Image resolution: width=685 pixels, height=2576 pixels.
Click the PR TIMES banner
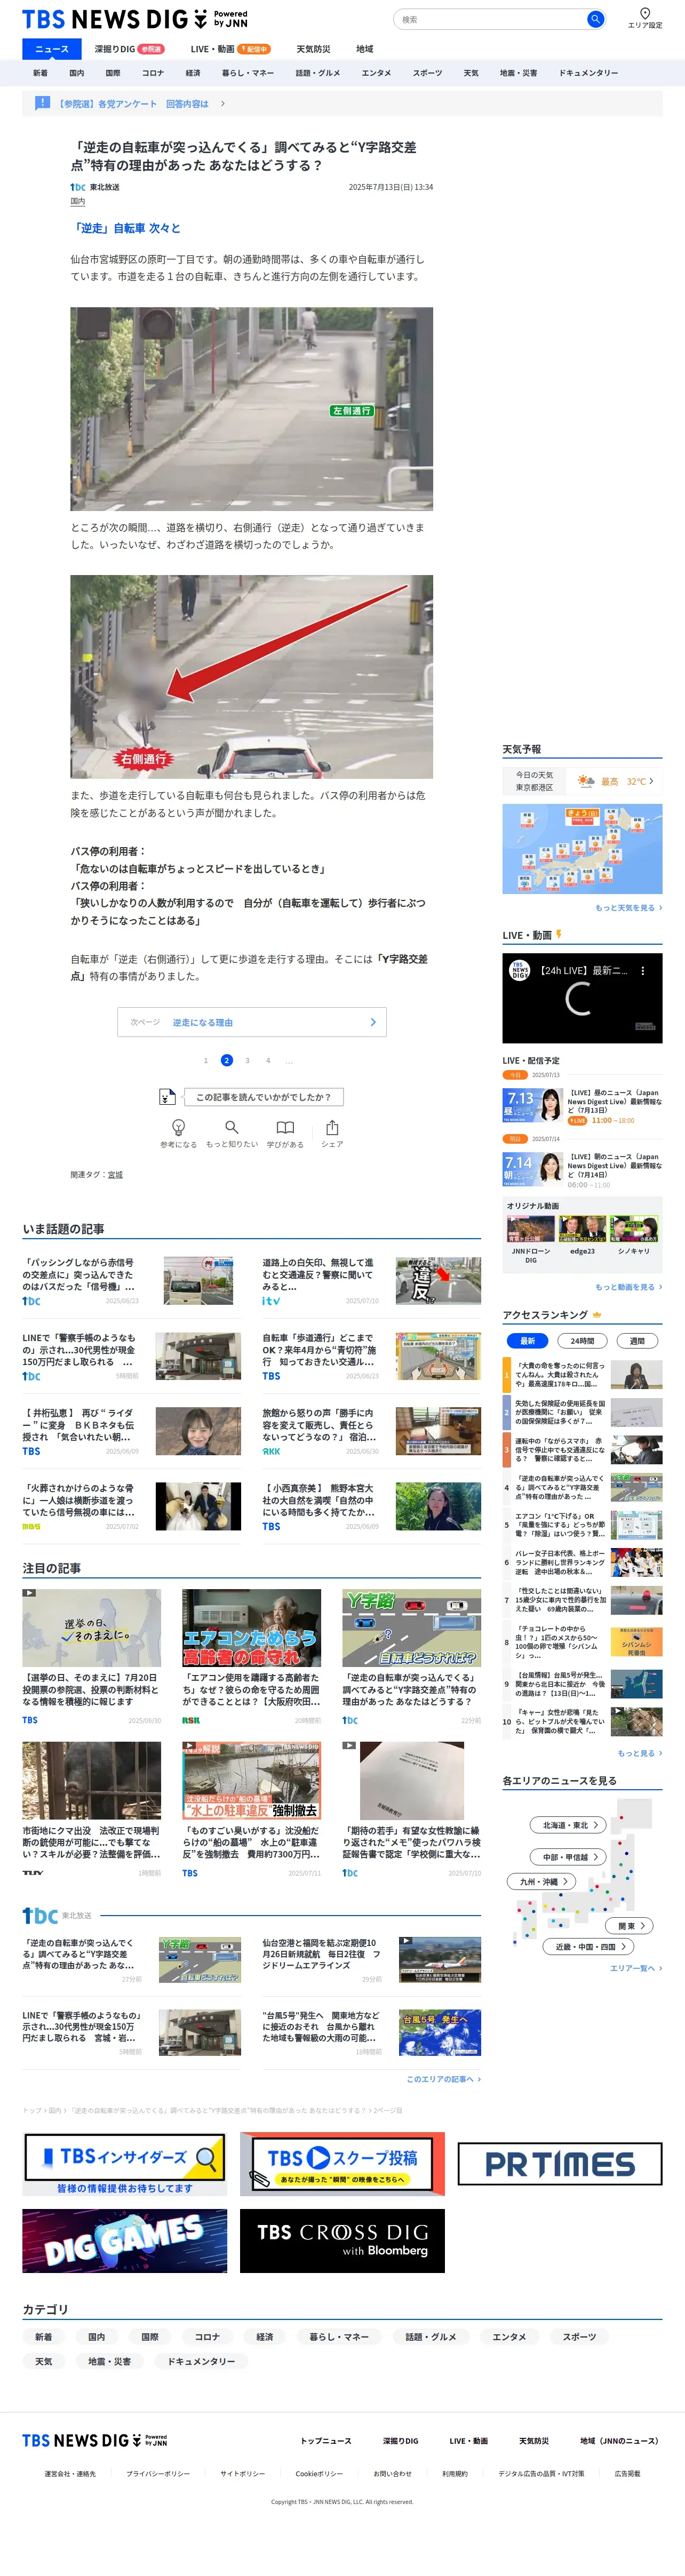pos(560,2164)
